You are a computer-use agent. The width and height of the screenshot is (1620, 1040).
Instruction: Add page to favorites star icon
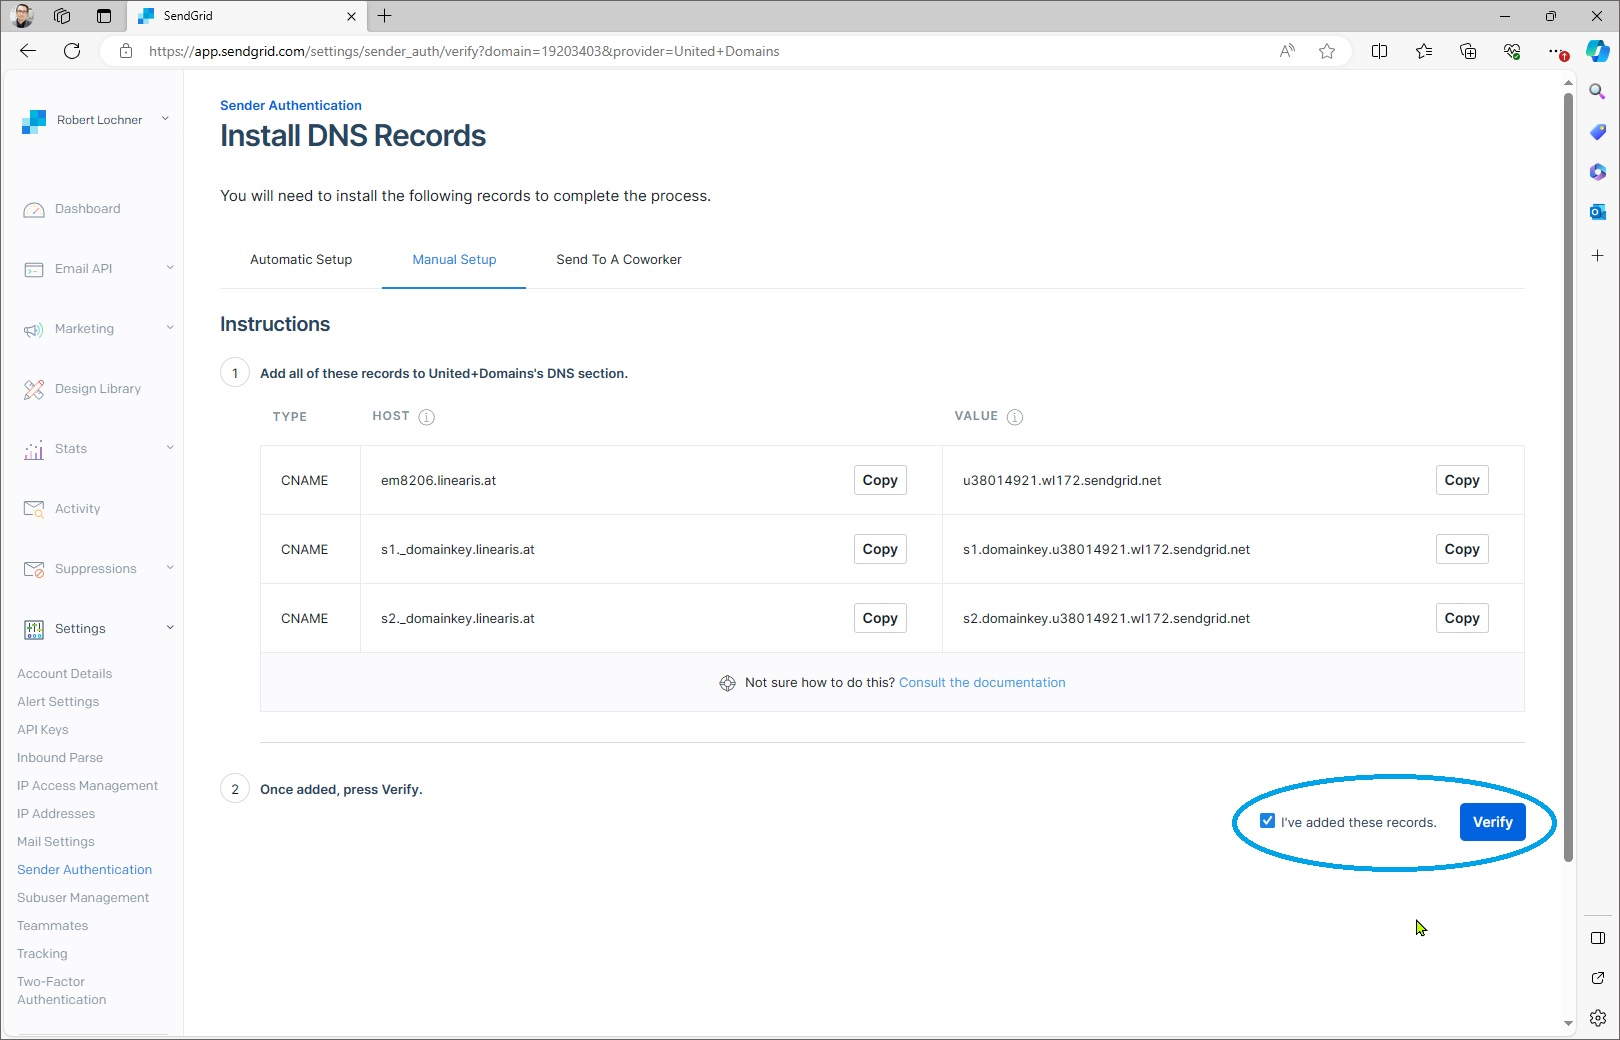[1327, 51]
